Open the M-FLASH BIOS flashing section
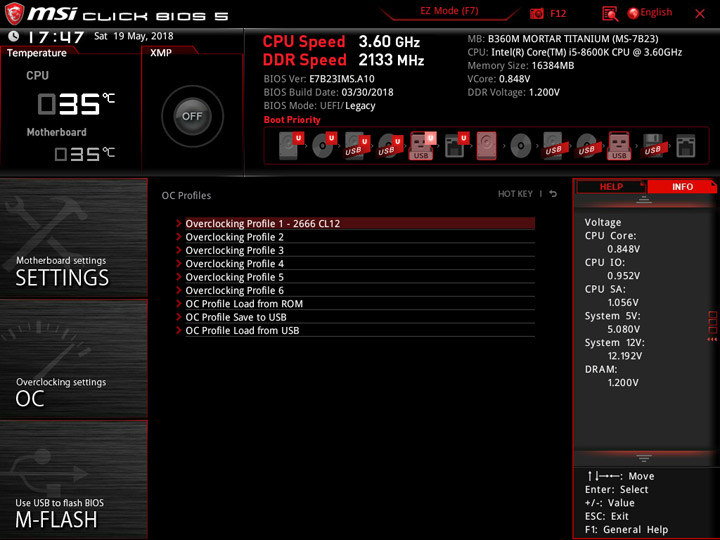The width and height of the screenshot is (720, 540). point(73,479)
